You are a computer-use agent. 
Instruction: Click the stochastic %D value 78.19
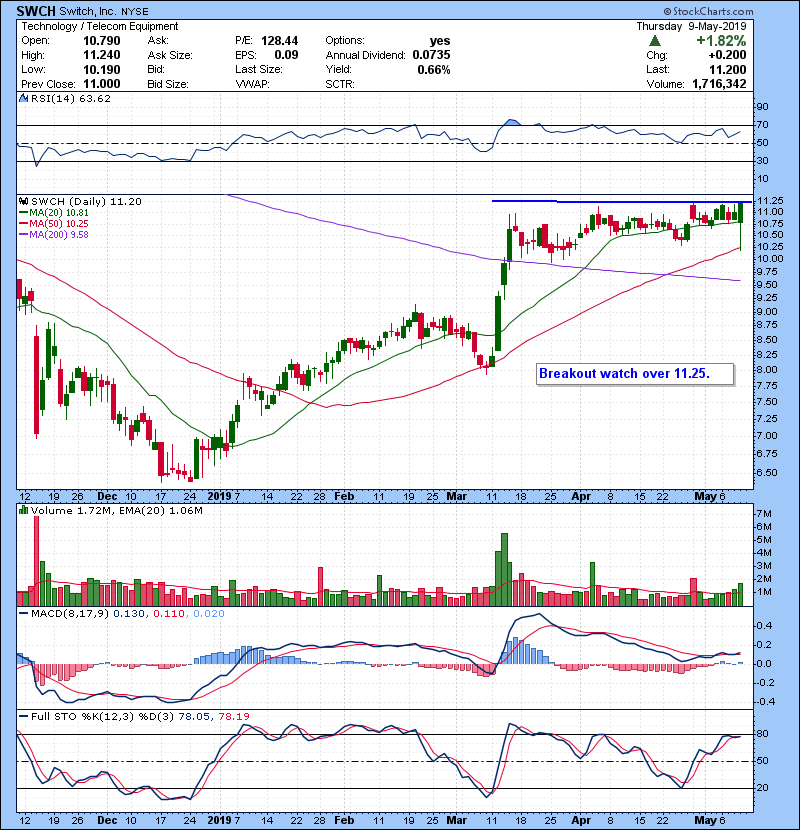click(x=233, y=716)
